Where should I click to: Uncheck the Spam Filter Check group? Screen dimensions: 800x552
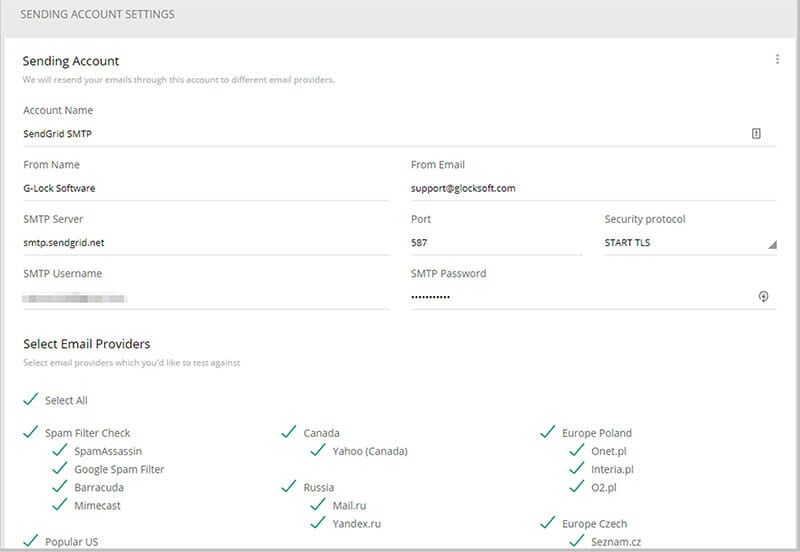pyautogui.click(x=31, y=432)
